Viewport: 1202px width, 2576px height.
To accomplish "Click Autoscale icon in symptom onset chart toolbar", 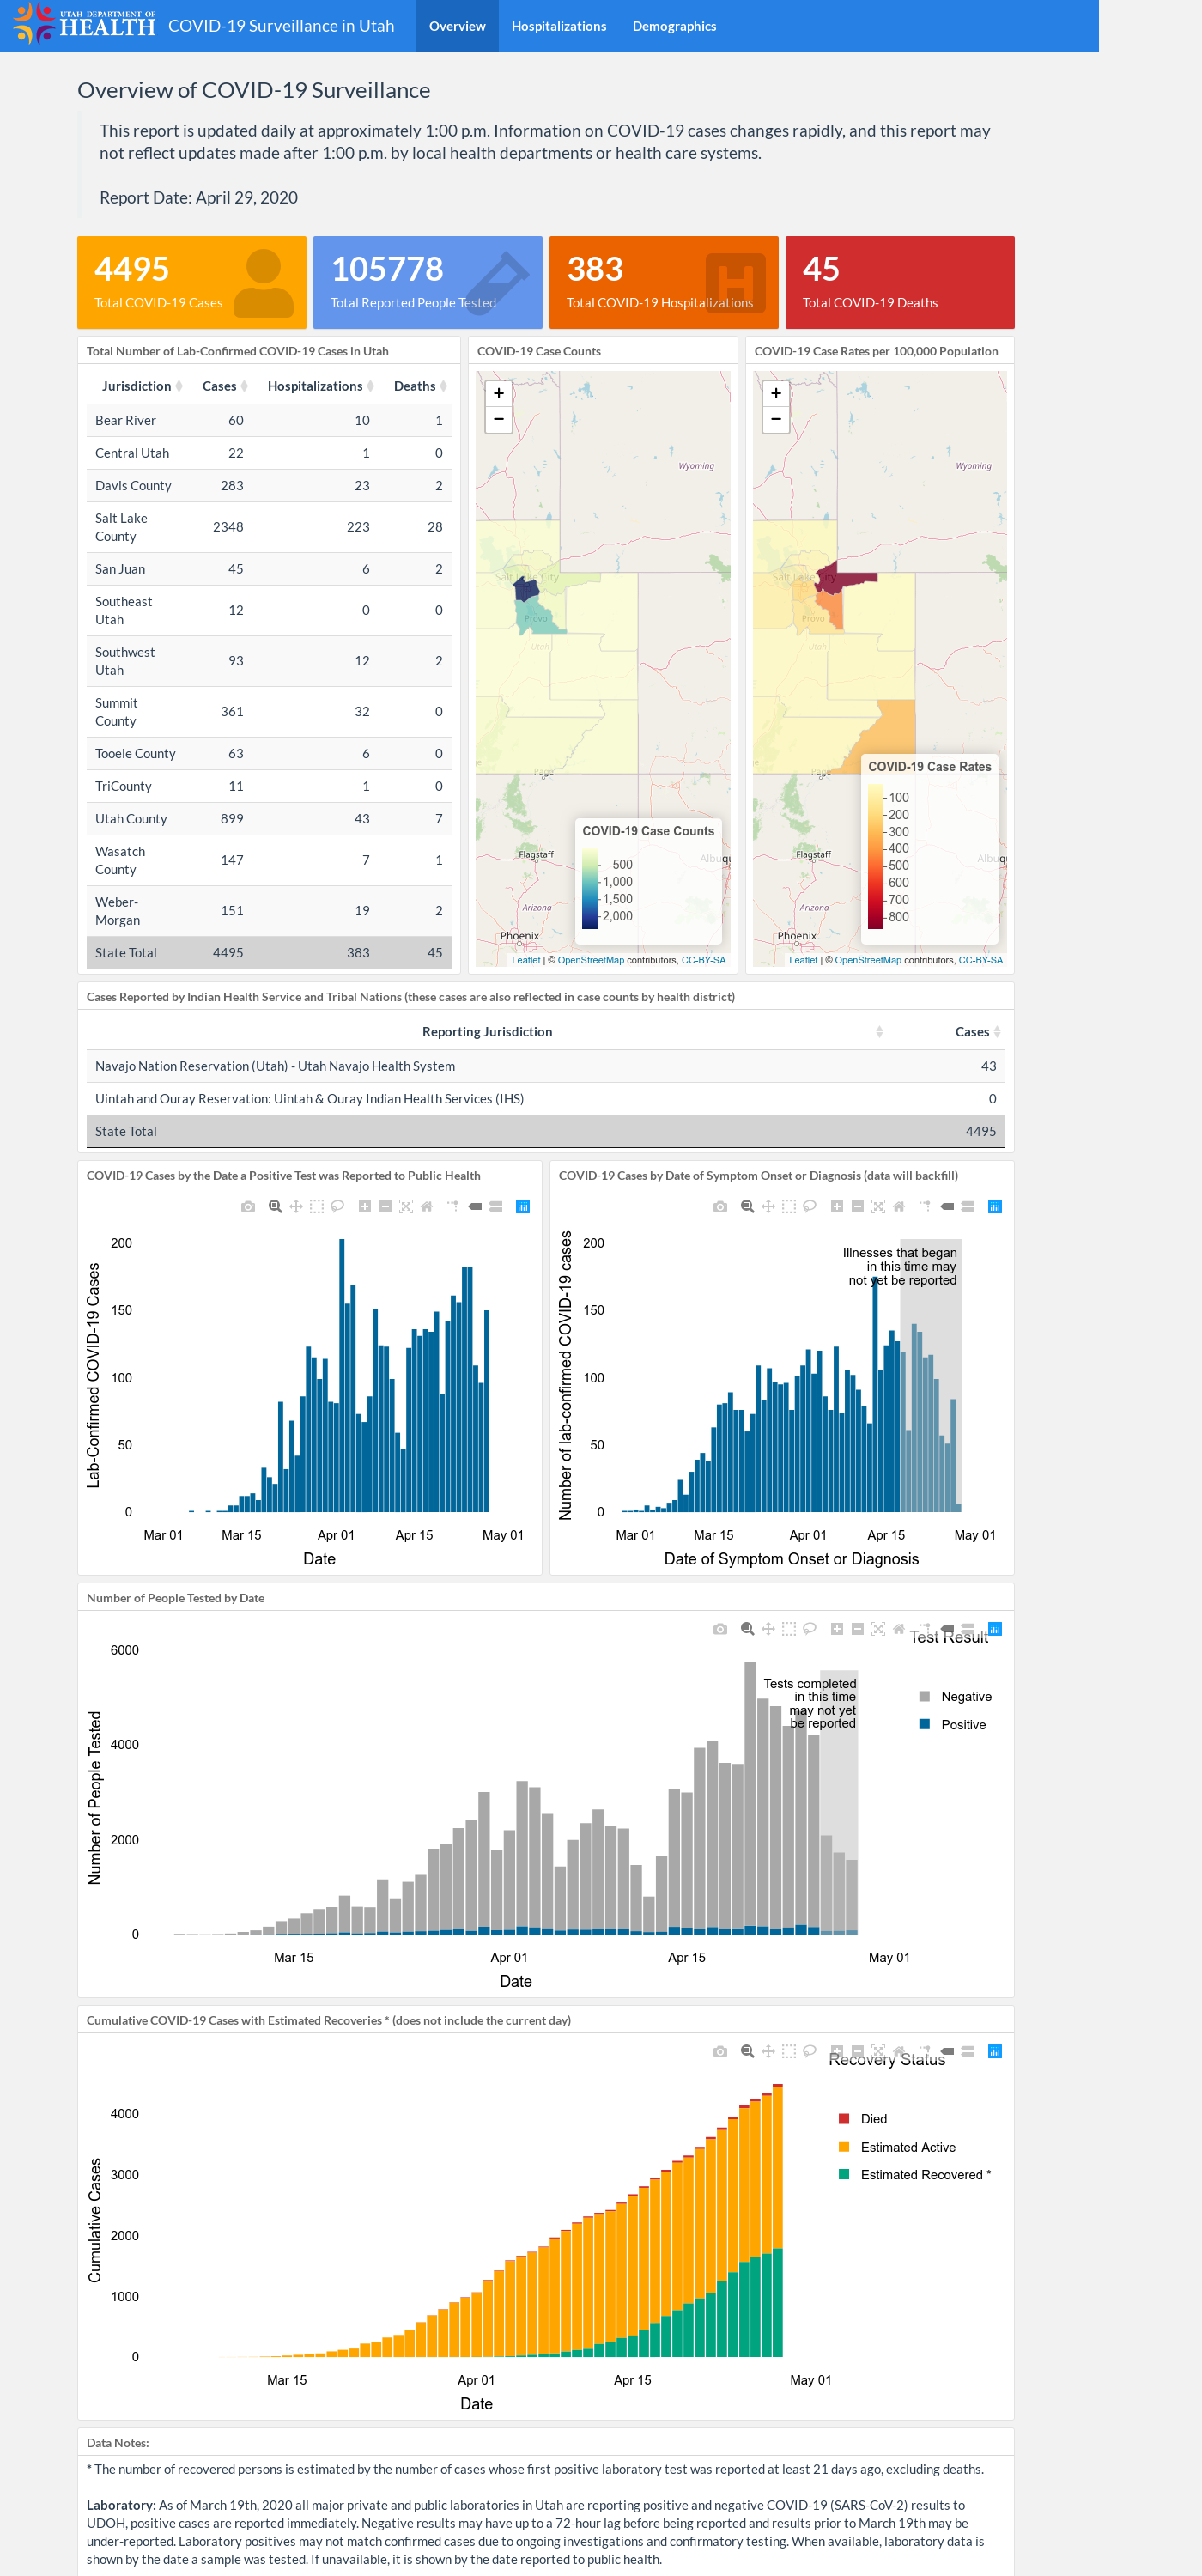I will [x=878, y=1206].
